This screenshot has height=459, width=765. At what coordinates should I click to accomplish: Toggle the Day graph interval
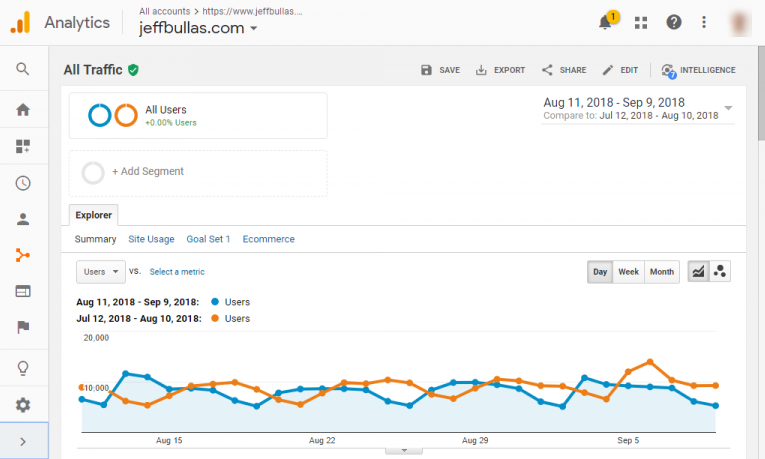coord(600,272)
